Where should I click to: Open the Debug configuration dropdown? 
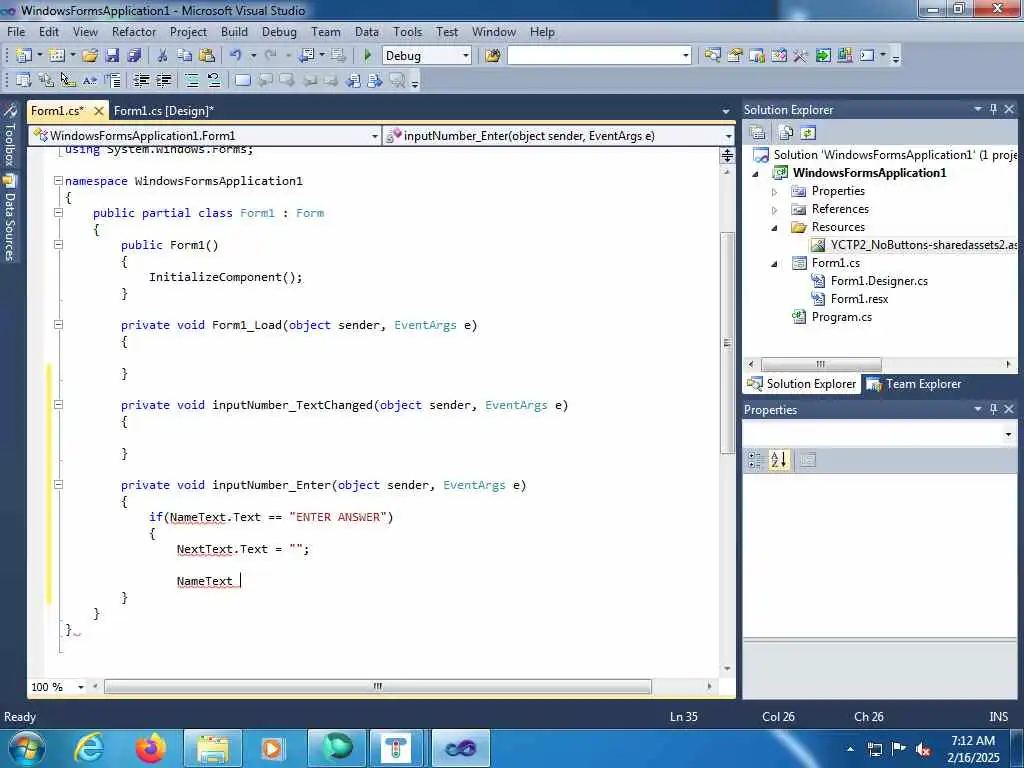coord(466,56)
